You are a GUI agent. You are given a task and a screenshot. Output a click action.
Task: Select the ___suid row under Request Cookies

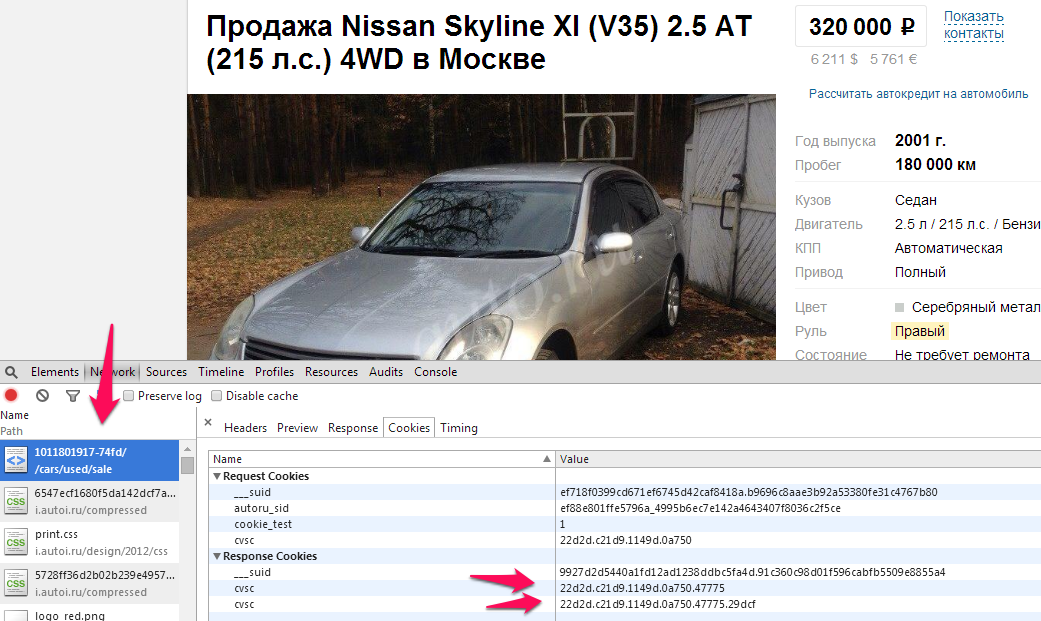point(625,492)
